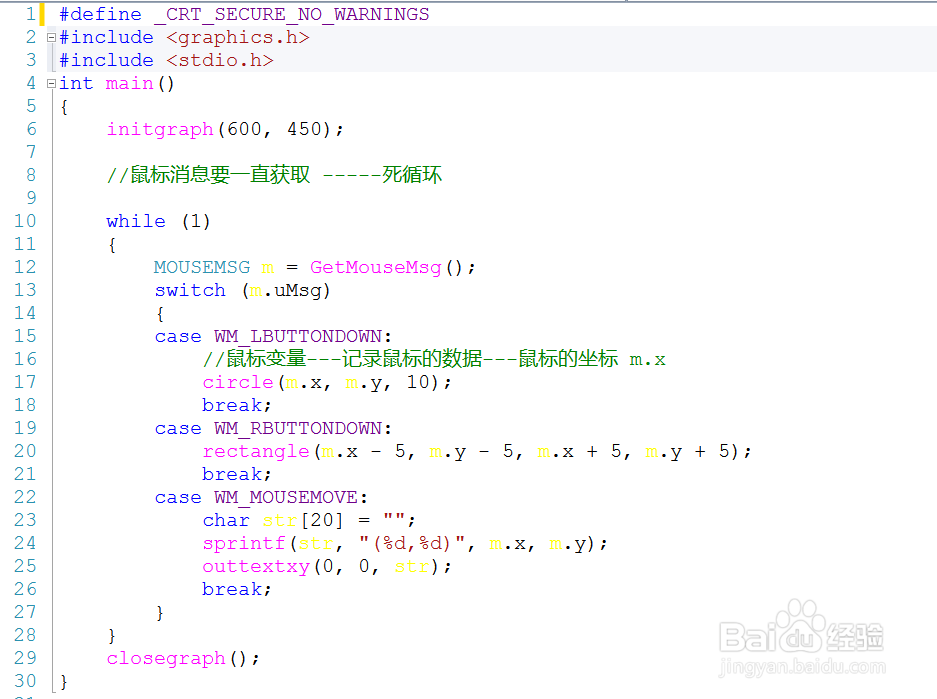Collapse the main function fold marker
Image resolution: width=937 pixels, height=699 pixels.
click(x=51, y=84)
